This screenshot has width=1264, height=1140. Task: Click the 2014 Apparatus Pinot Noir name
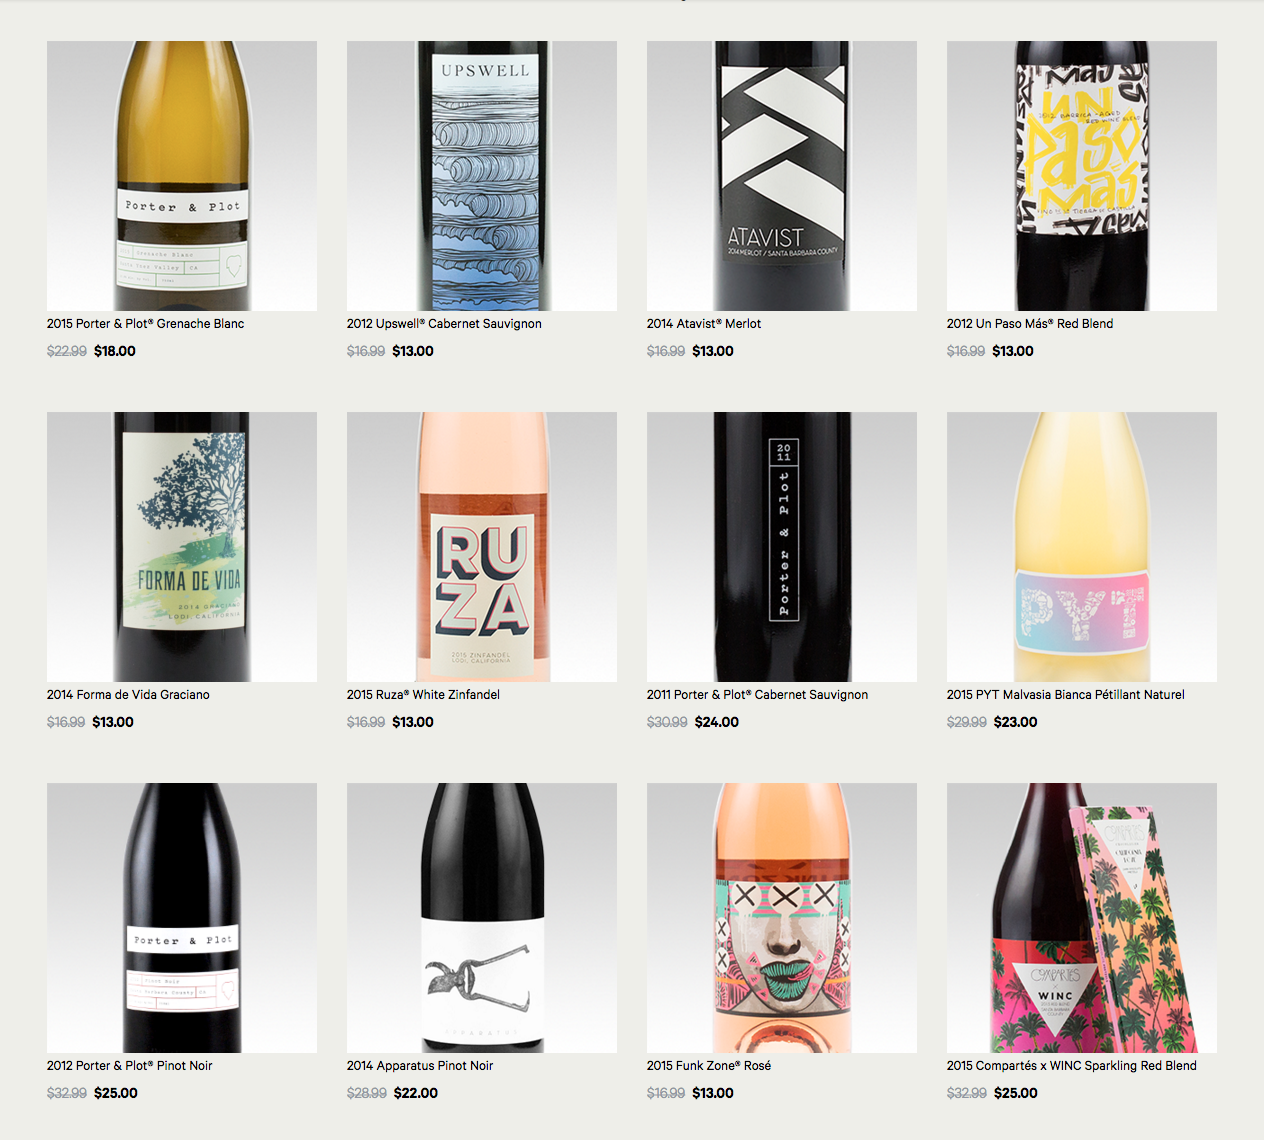[x=420, y=1066]
